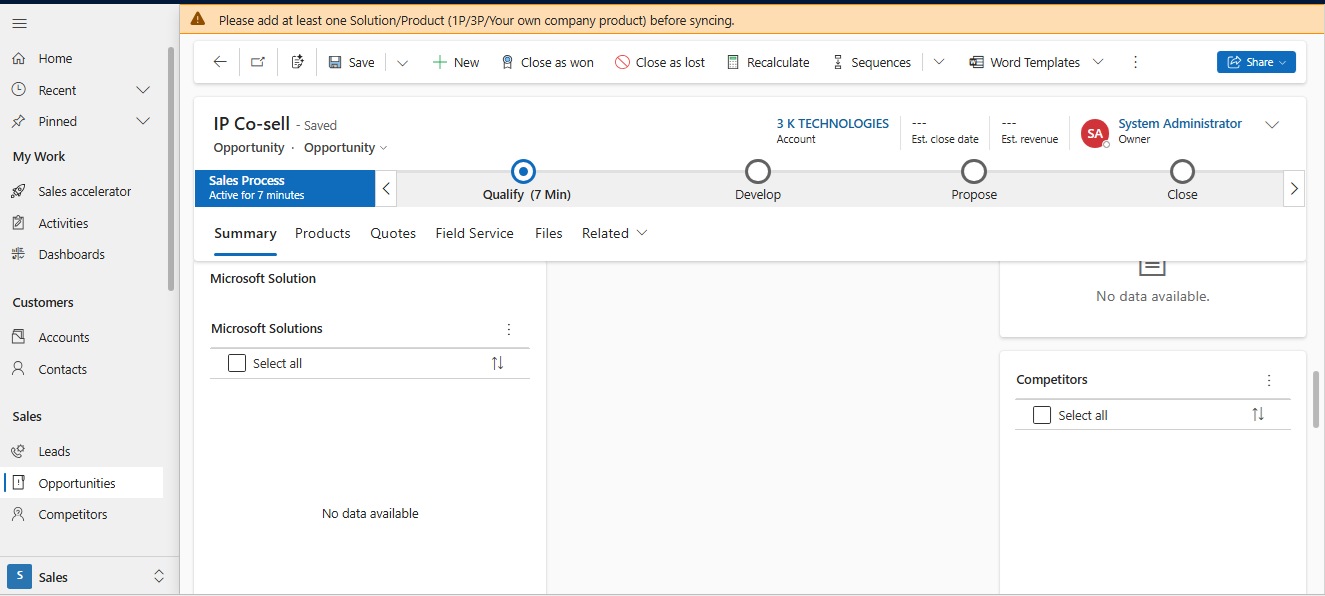Click the form's vertical scrollbar thumb
The image size is (1325, 596).
1316,400
